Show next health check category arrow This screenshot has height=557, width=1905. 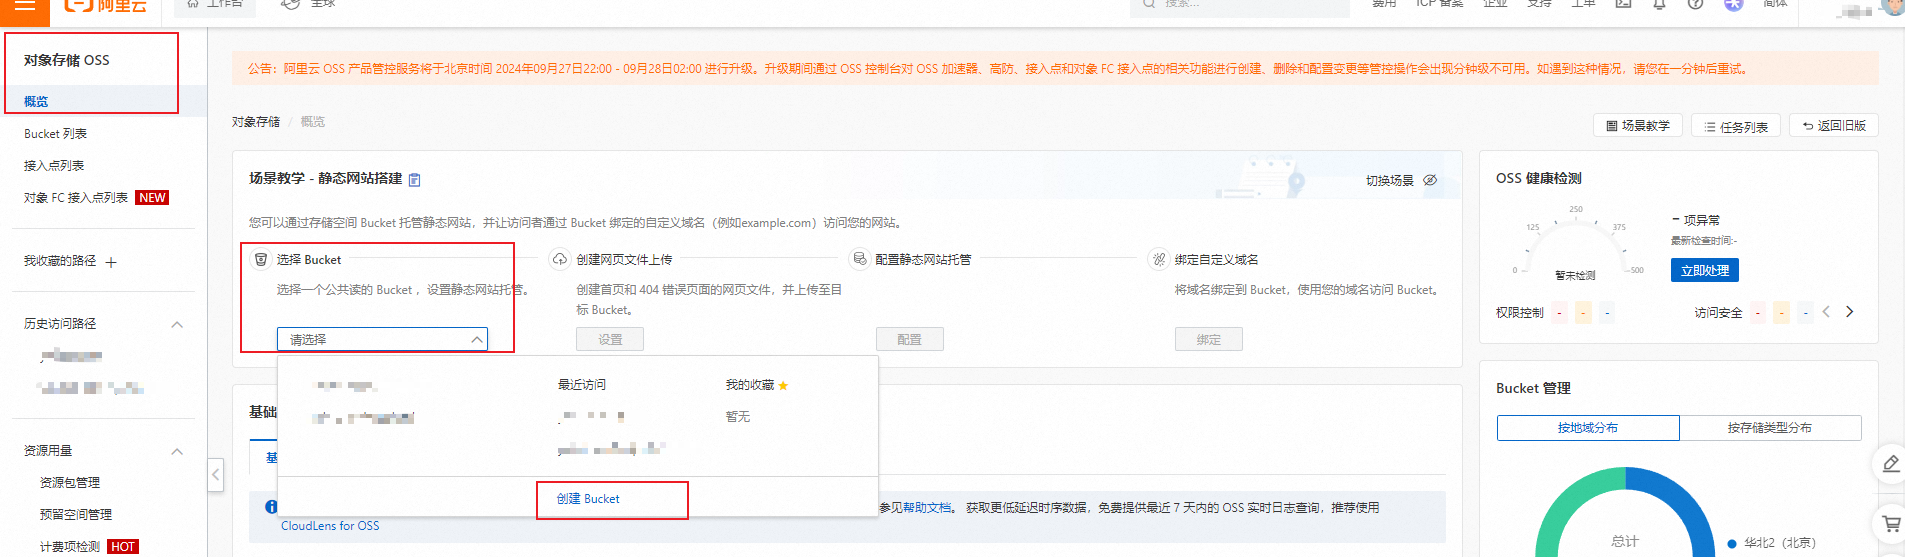pos(1849,312)
